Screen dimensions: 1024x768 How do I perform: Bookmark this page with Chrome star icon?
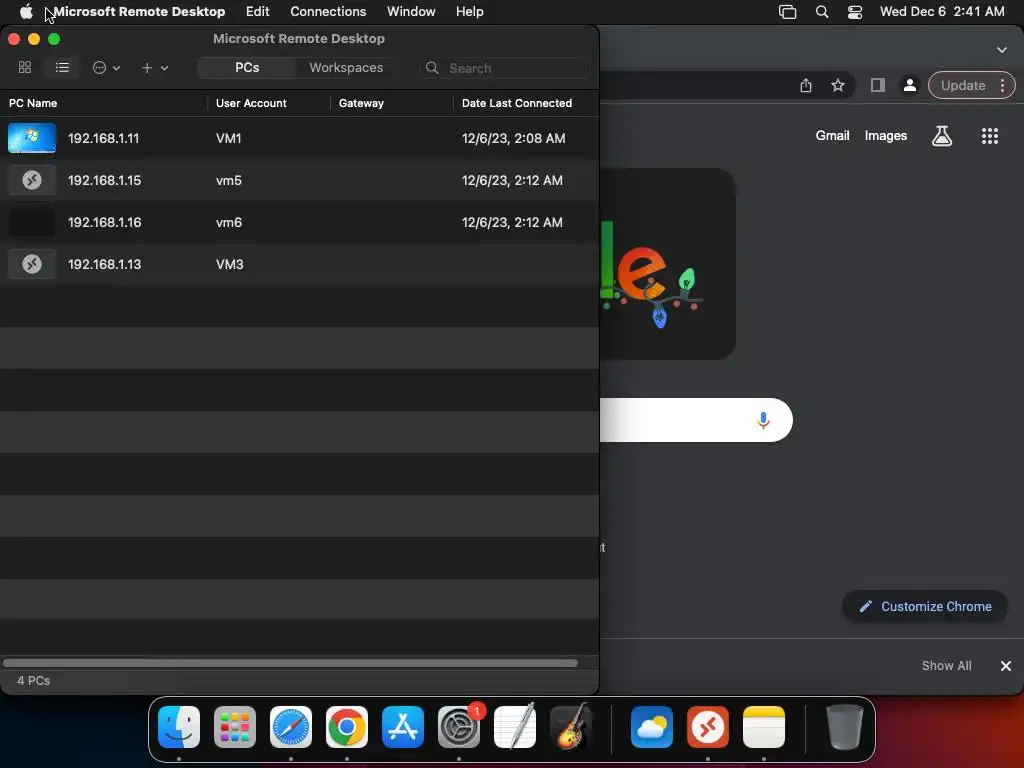(x=838, y=85)
